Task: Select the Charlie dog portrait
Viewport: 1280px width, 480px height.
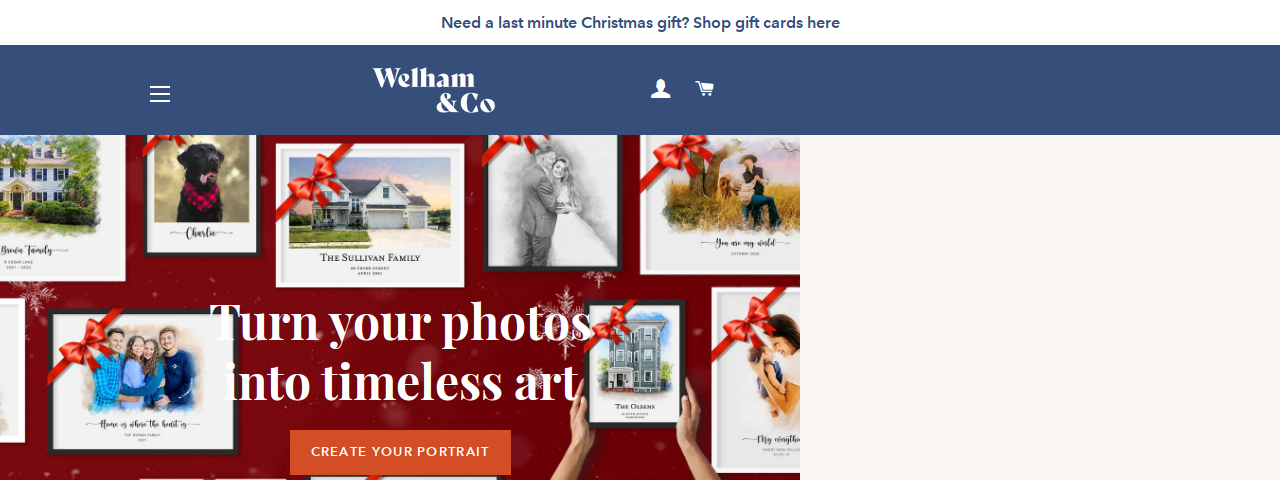Action: click(202, 195)
